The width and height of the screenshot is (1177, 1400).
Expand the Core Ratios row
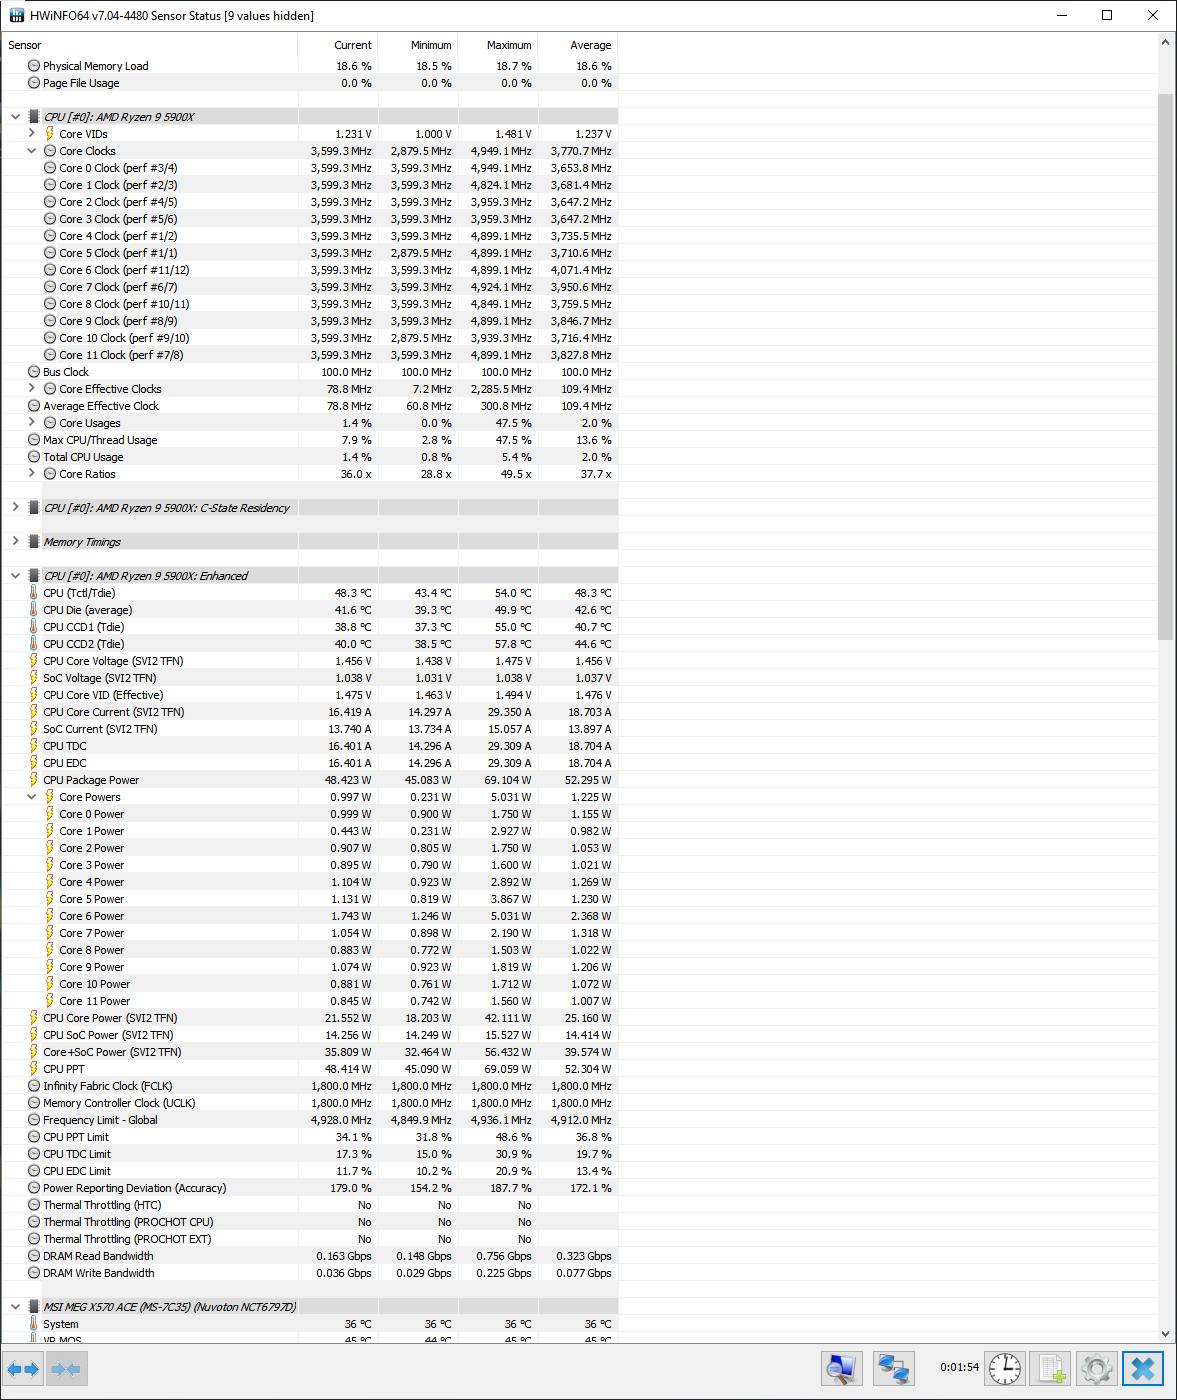coord(31,474)
